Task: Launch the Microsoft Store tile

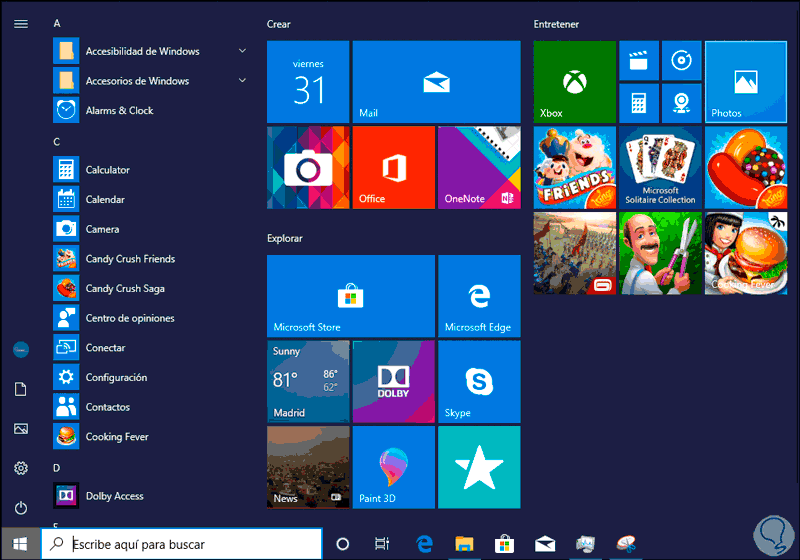Action: coord(351,296)
